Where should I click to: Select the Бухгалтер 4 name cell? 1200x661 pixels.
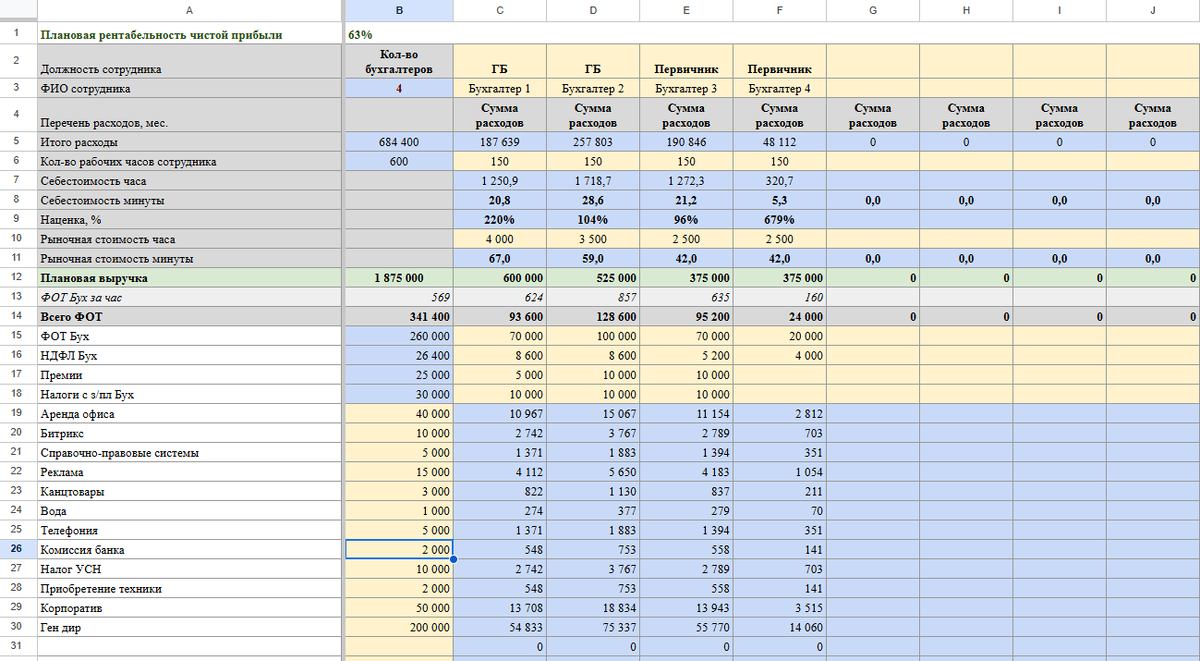click(779, 88)
